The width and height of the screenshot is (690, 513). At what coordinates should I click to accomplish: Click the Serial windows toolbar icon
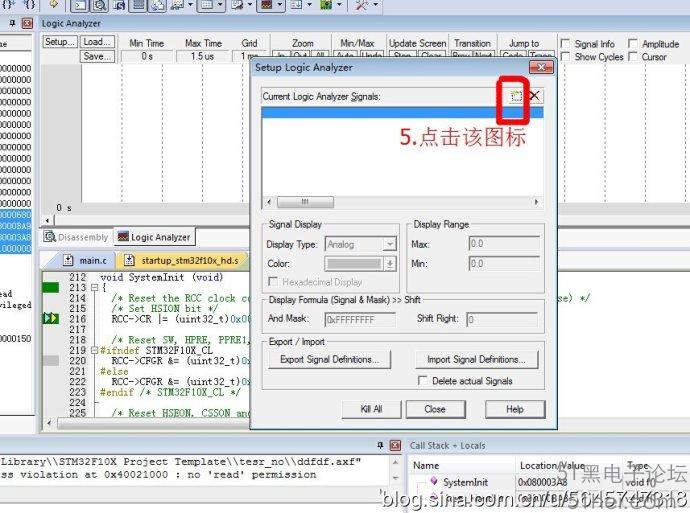[237, 5]
